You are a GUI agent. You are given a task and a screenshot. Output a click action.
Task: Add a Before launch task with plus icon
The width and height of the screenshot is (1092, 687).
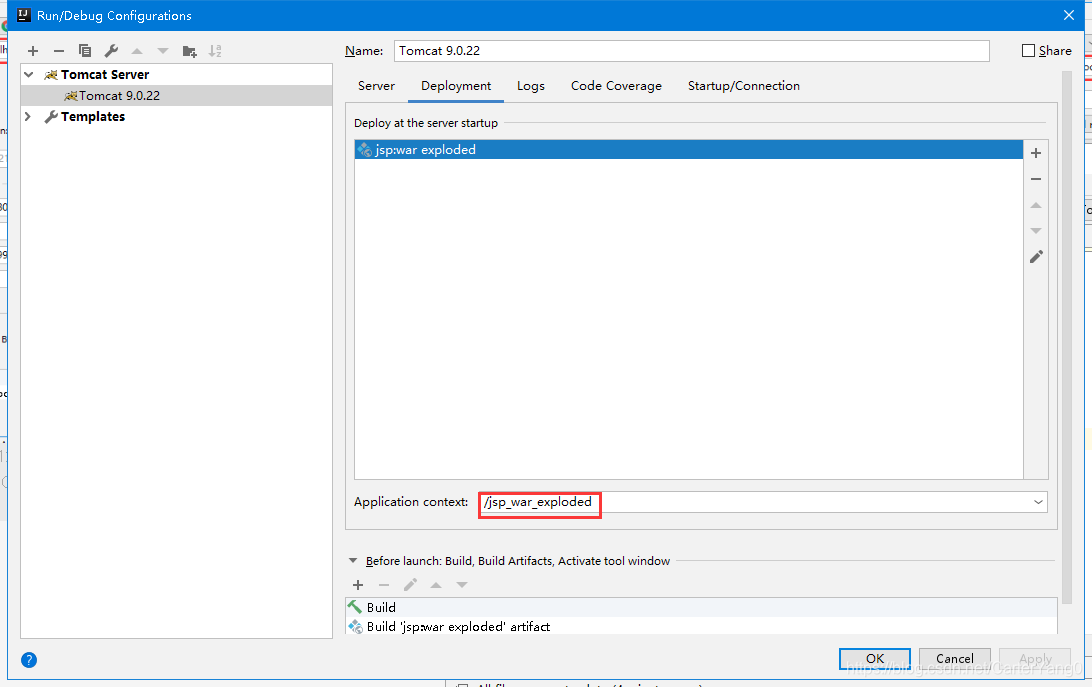pyautogui.click(x=358, y=585)
